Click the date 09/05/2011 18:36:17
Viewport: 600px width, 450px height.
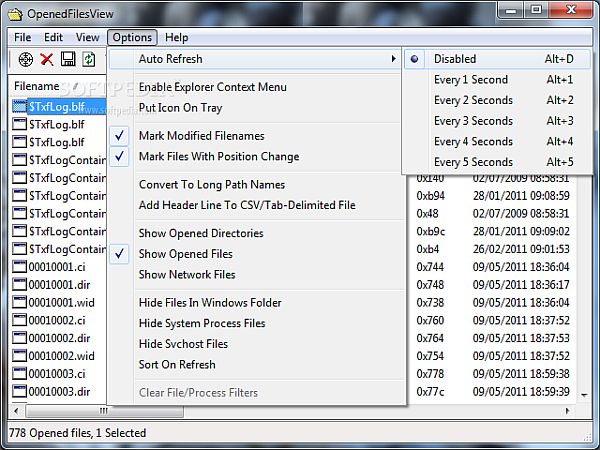(x=521, y=284)
